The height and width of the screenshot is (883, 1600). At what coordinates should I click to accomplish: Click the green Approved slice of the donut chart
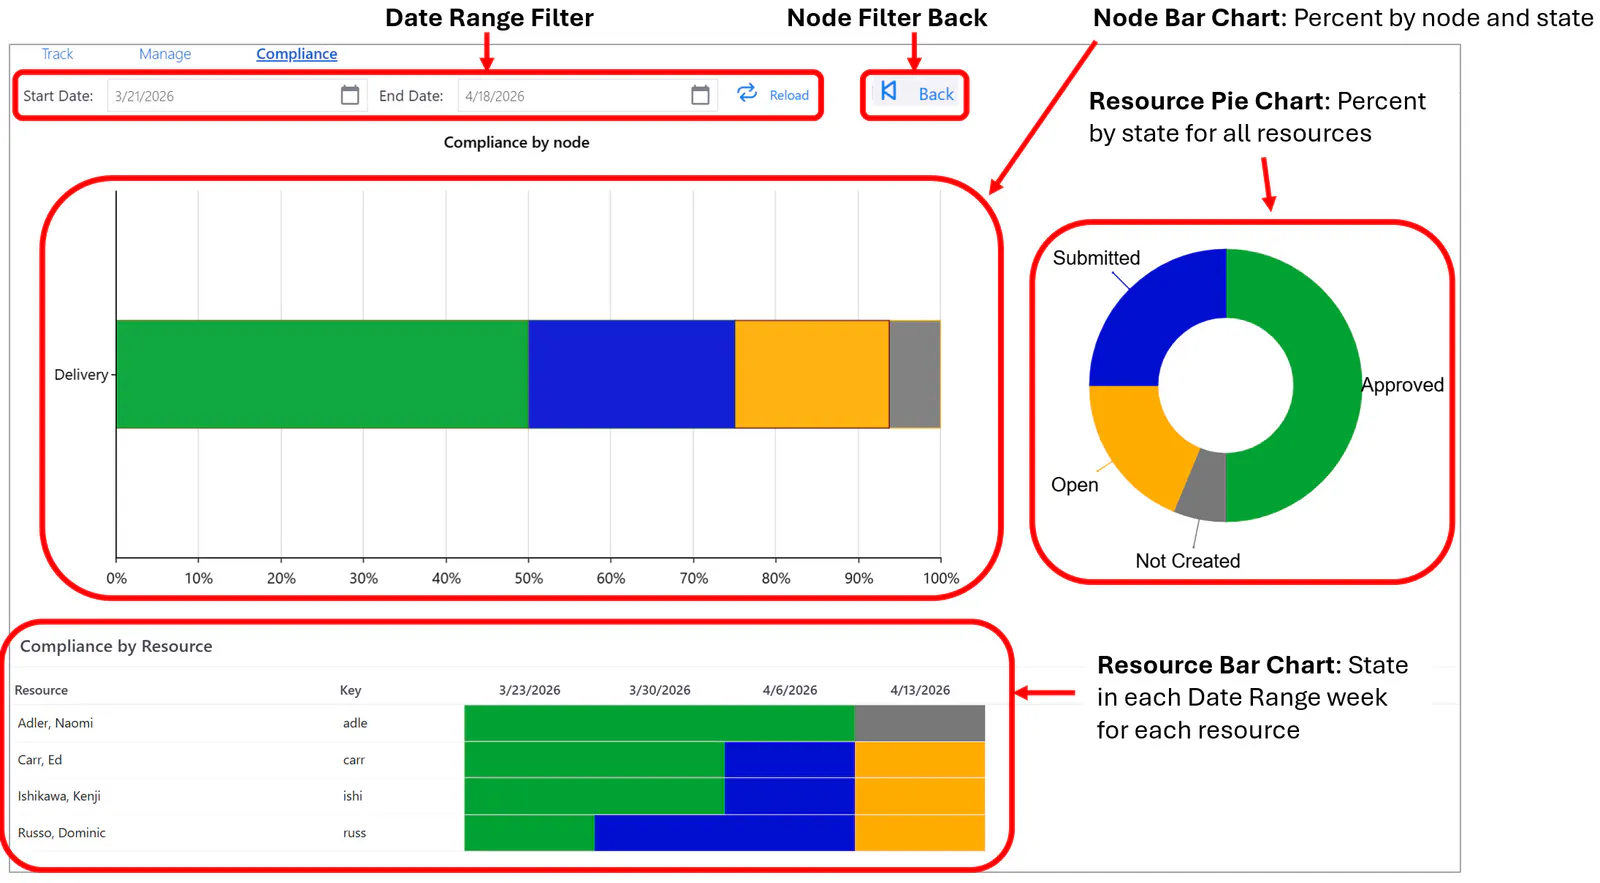click(1327, 385)
